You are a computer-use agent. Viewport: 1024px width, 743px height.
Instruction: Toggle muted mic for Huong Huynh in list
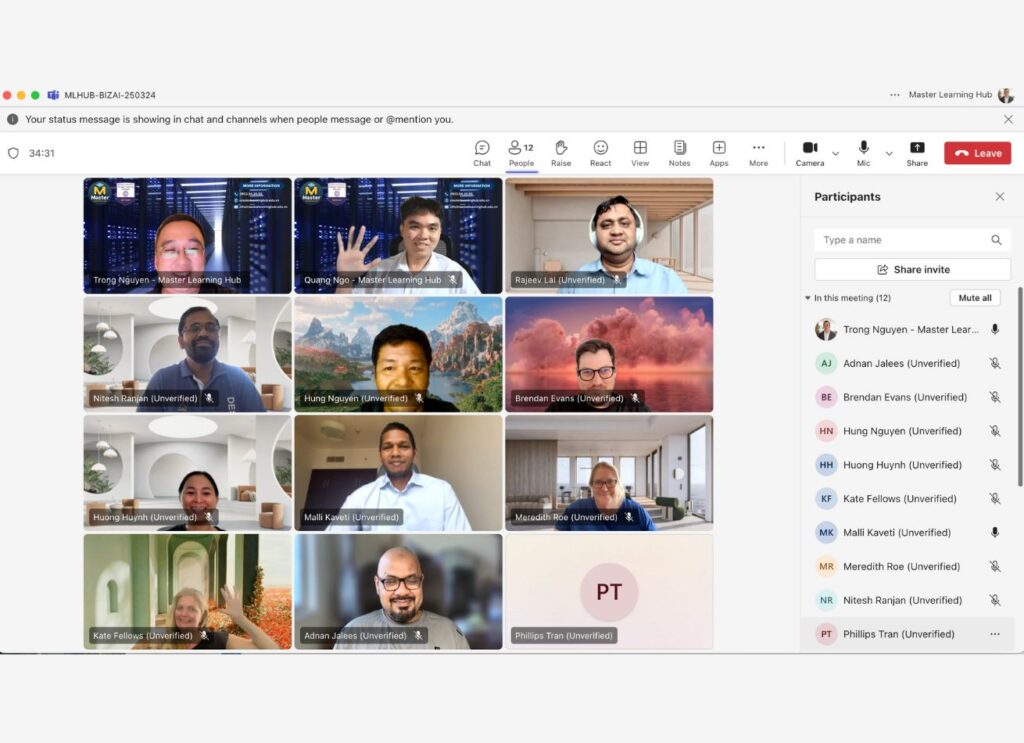995,465
